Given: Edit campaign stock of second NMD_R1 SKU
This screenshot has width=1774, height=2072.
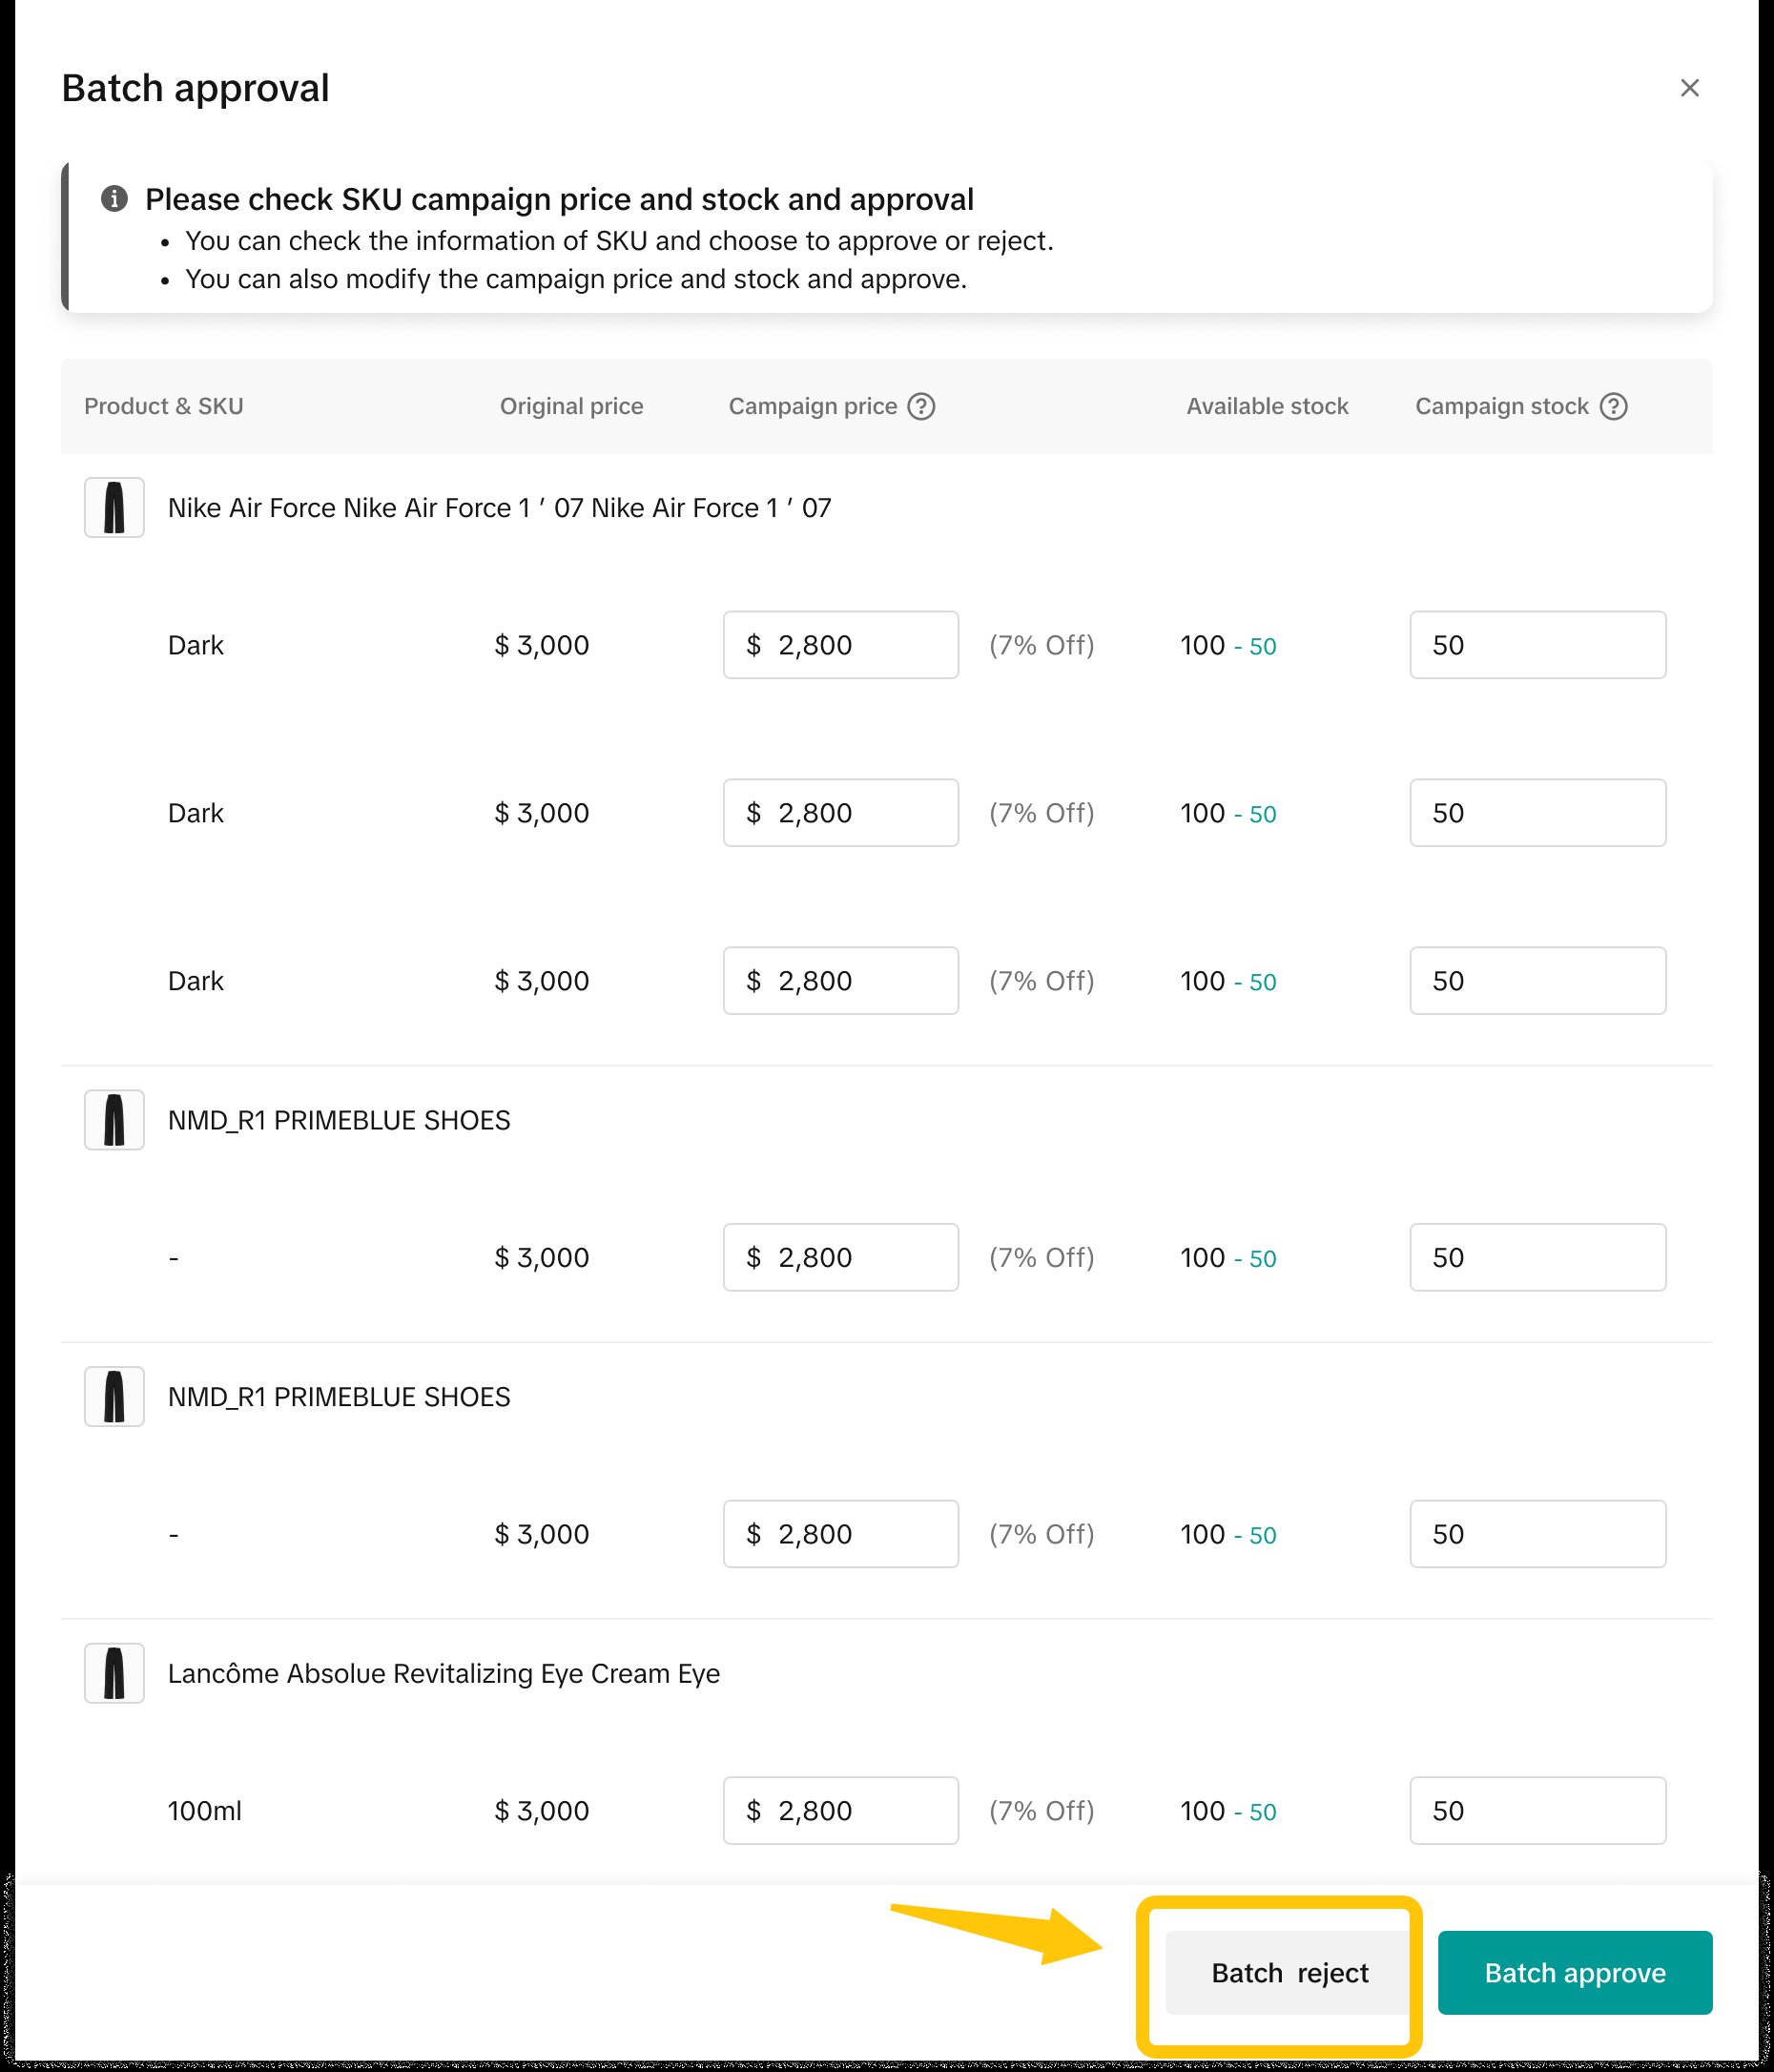Looking at the screenshot, I should point(1537,1534).
